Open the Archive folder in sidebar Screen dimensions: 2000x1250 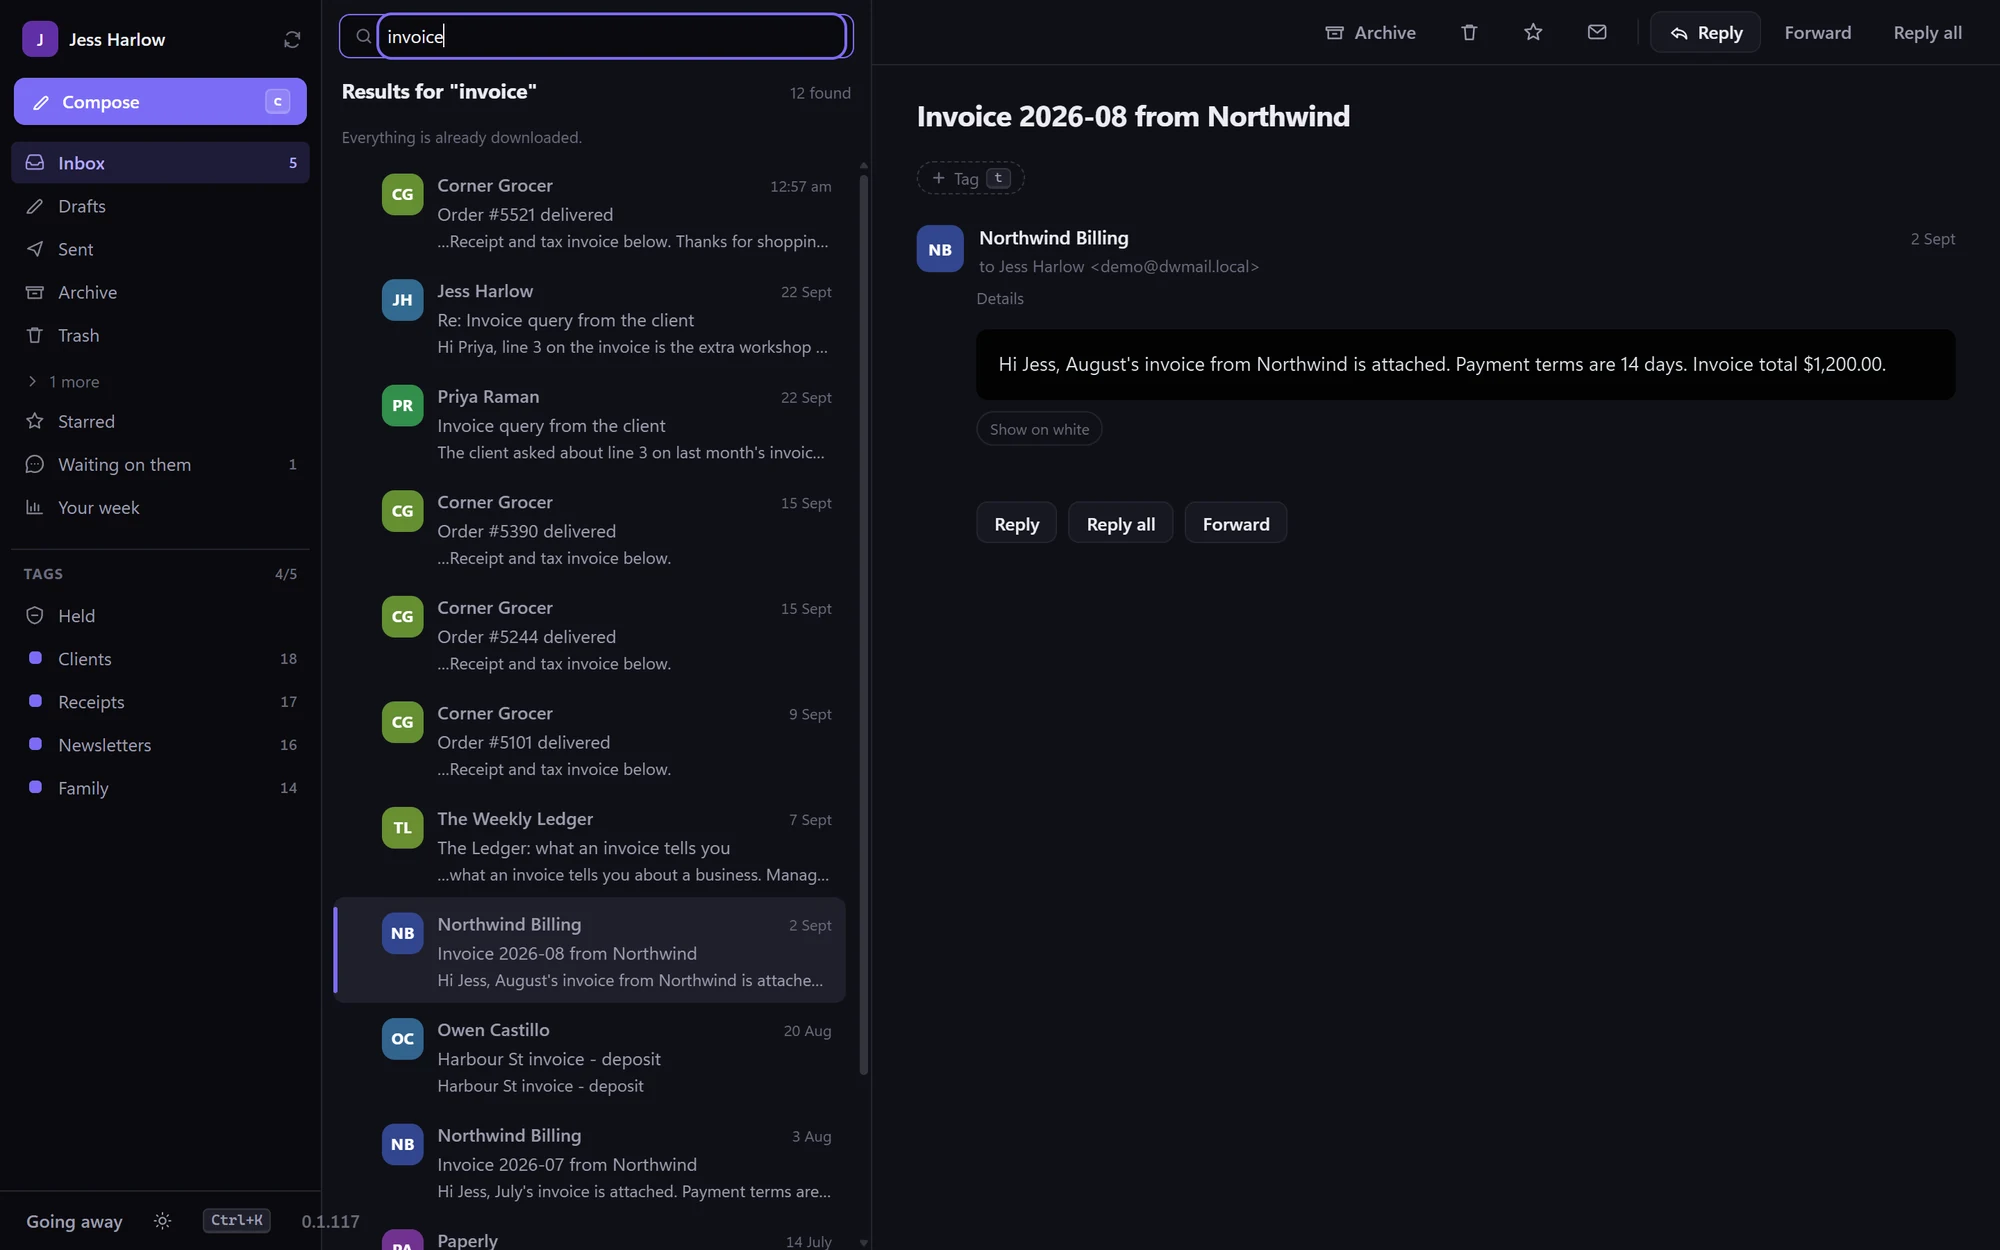tap(160, 291)
